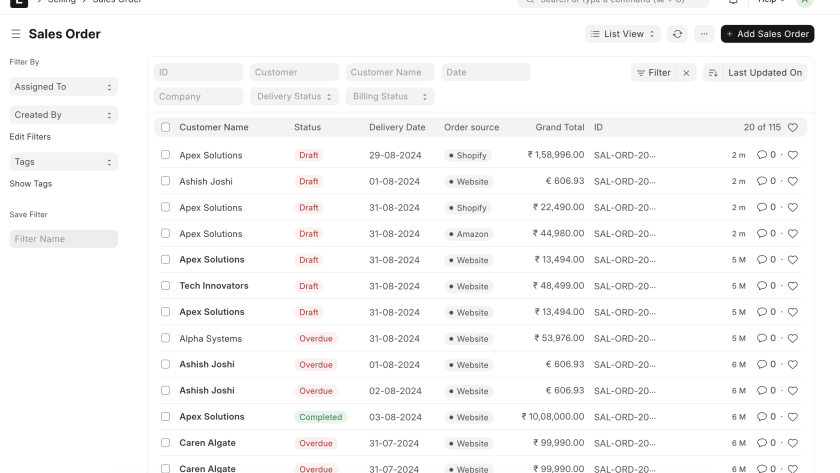Click the refresh list icon
The height and width of the screenshot is (473, 840).
point(677,34)
